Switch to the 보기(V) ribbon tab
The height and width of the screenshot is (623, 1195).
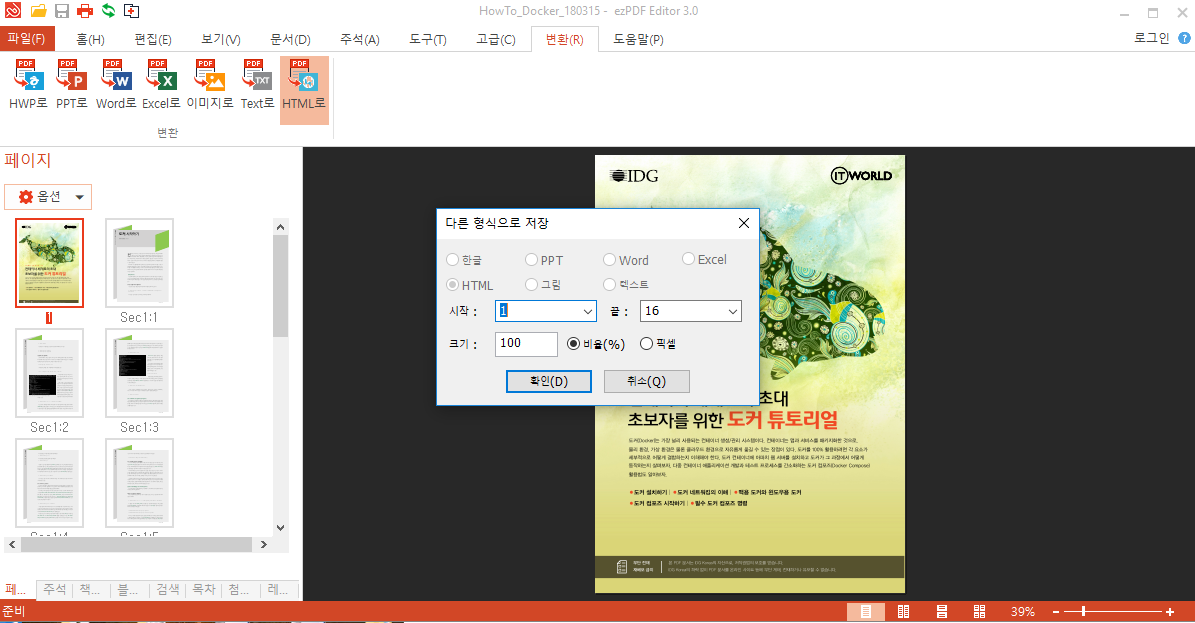coord(220,39)
